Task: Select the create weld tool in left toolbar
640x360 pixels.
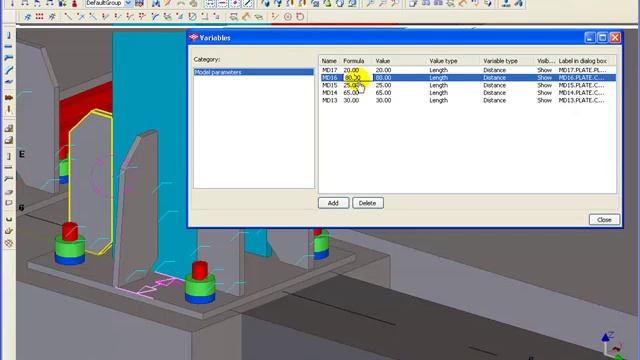Action: pos(9,109)
